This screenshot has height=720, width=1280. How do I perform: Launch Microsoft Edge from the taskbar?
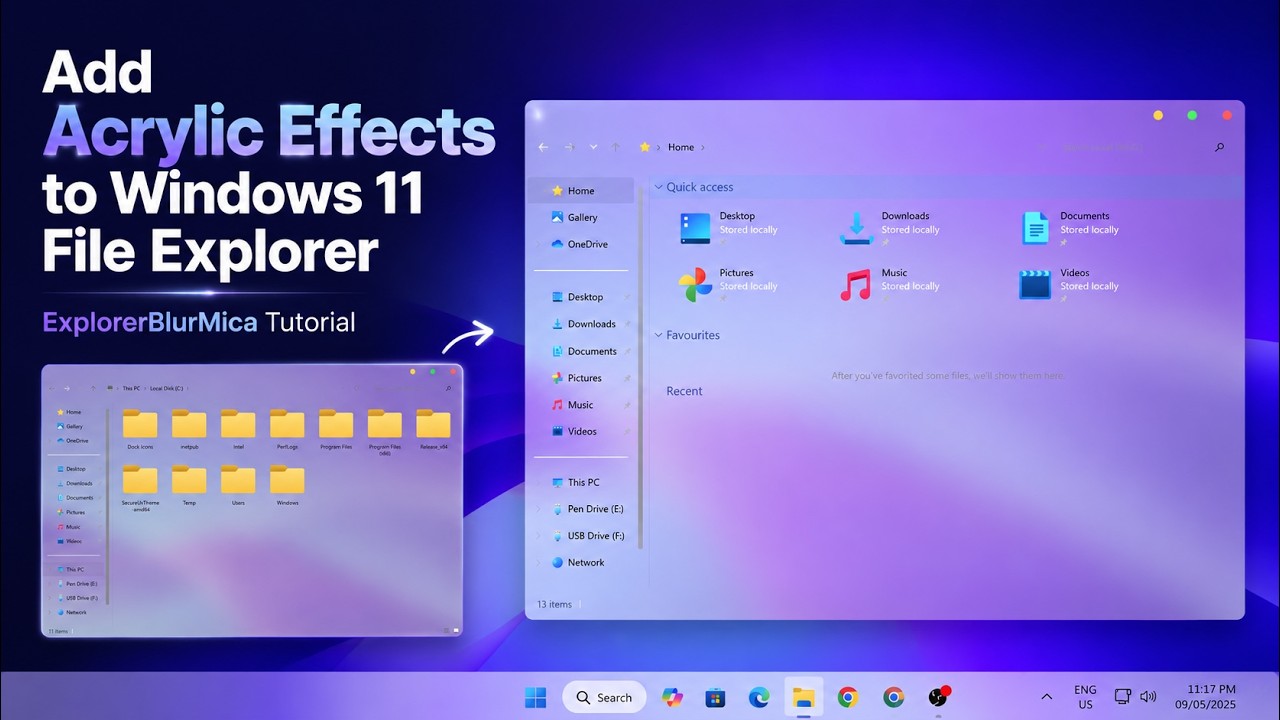click(759, 697)
